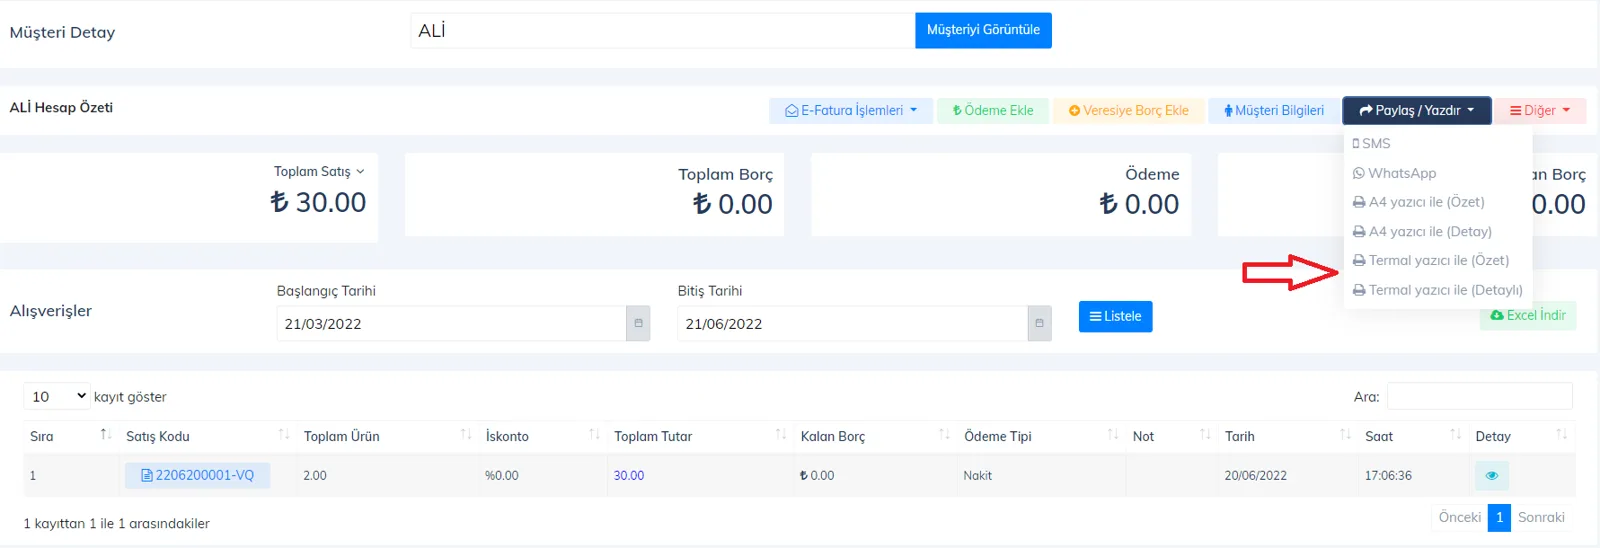This screenshot has height=548, width=1600.
Task: Open sale code 2206200001-VQ
Action: tap(197, 475)
